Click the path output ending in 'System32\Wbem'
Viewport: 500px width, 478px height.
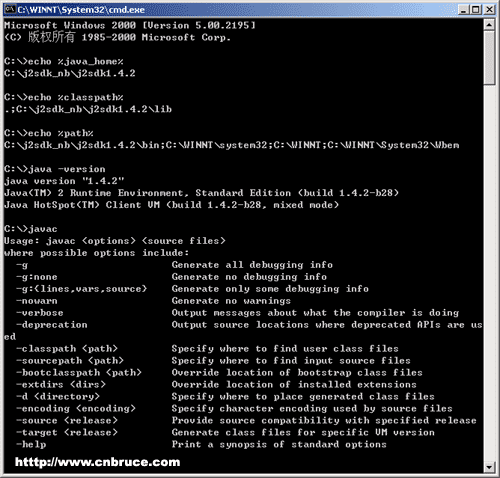pyautogui.click(x=232, y=145)
